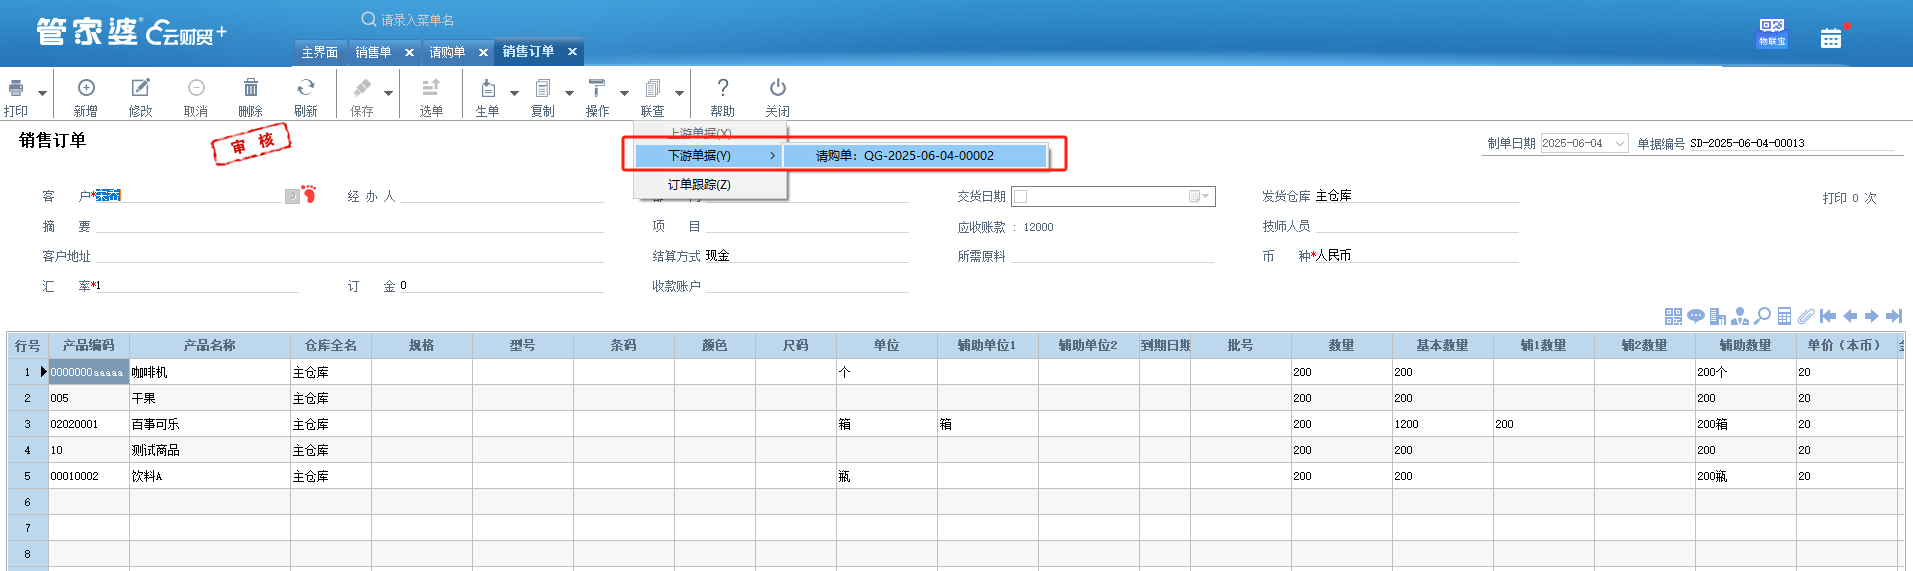The image size is (1913, 571).
Task: Switch to the 请购单 tab
Action: pos(447,52)
